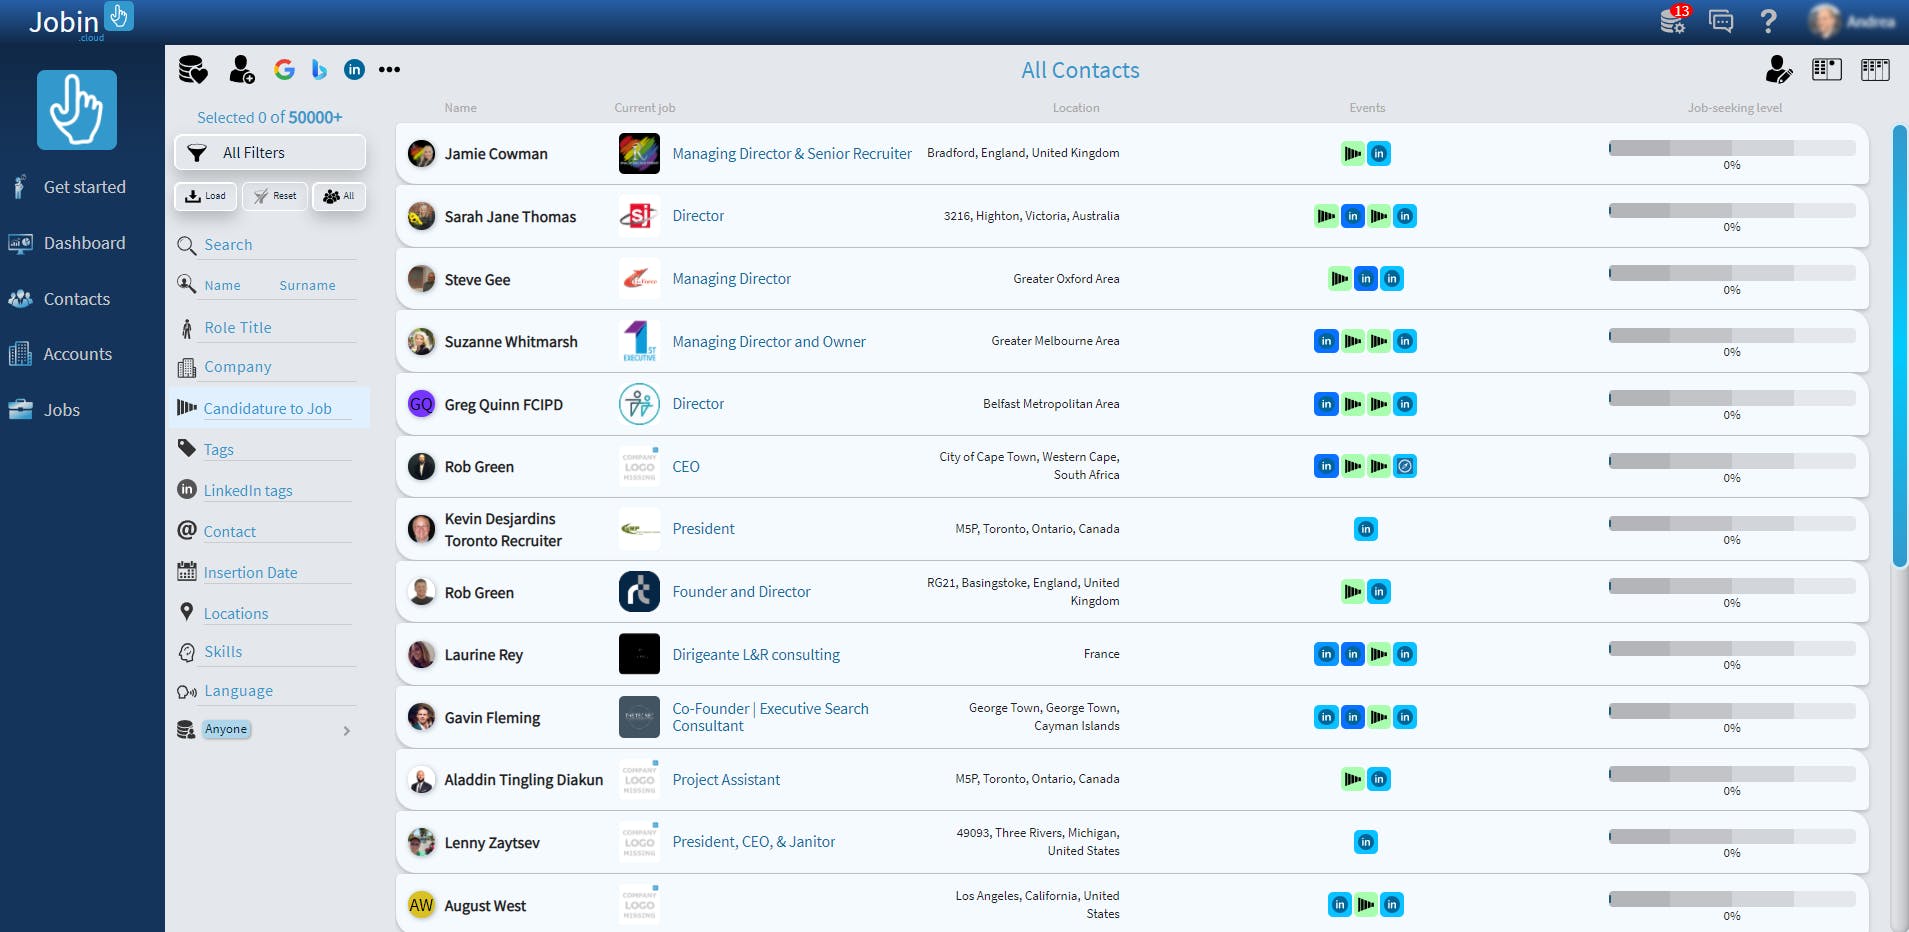The width and height of the screenshot is (1909, 932).
Task: Click Sarah Jane Thomas's profile photo
Action: coord(422,216)
